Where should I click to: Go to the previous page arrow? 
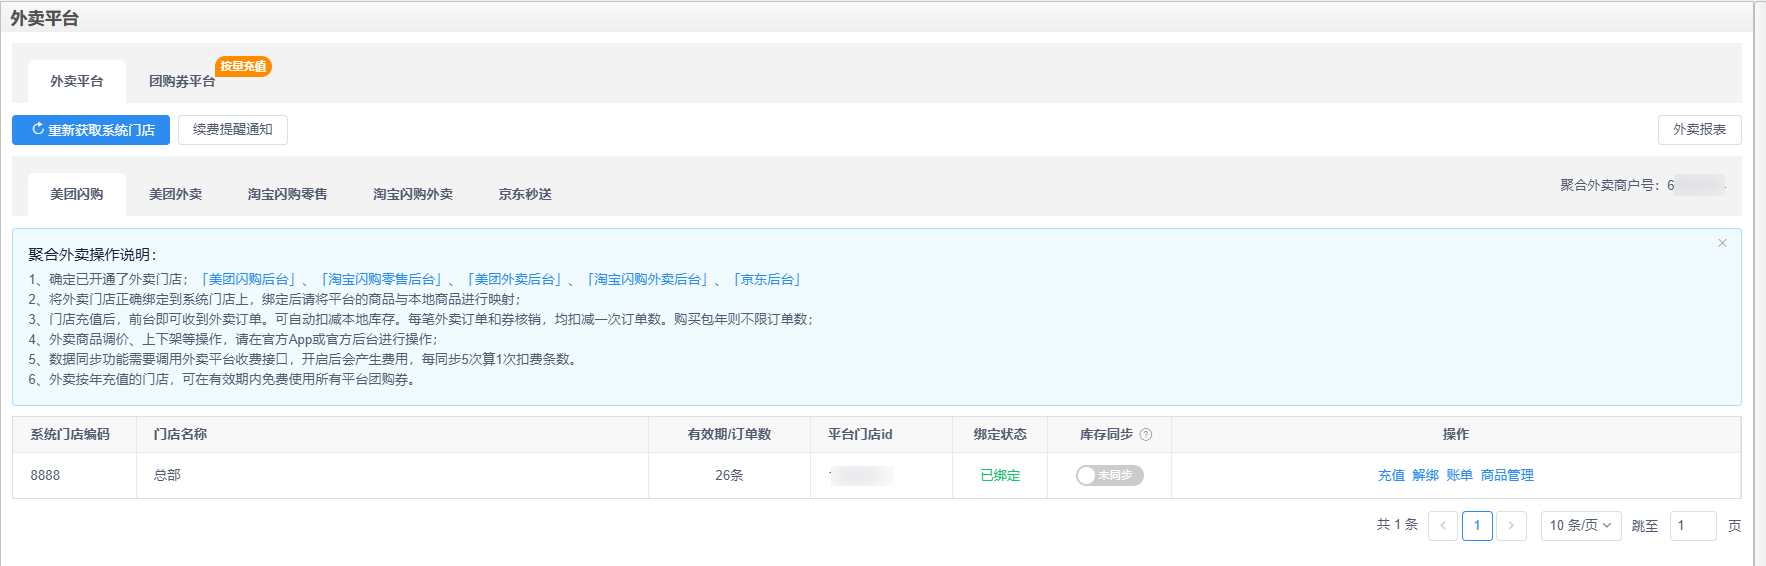(1443, 526)
